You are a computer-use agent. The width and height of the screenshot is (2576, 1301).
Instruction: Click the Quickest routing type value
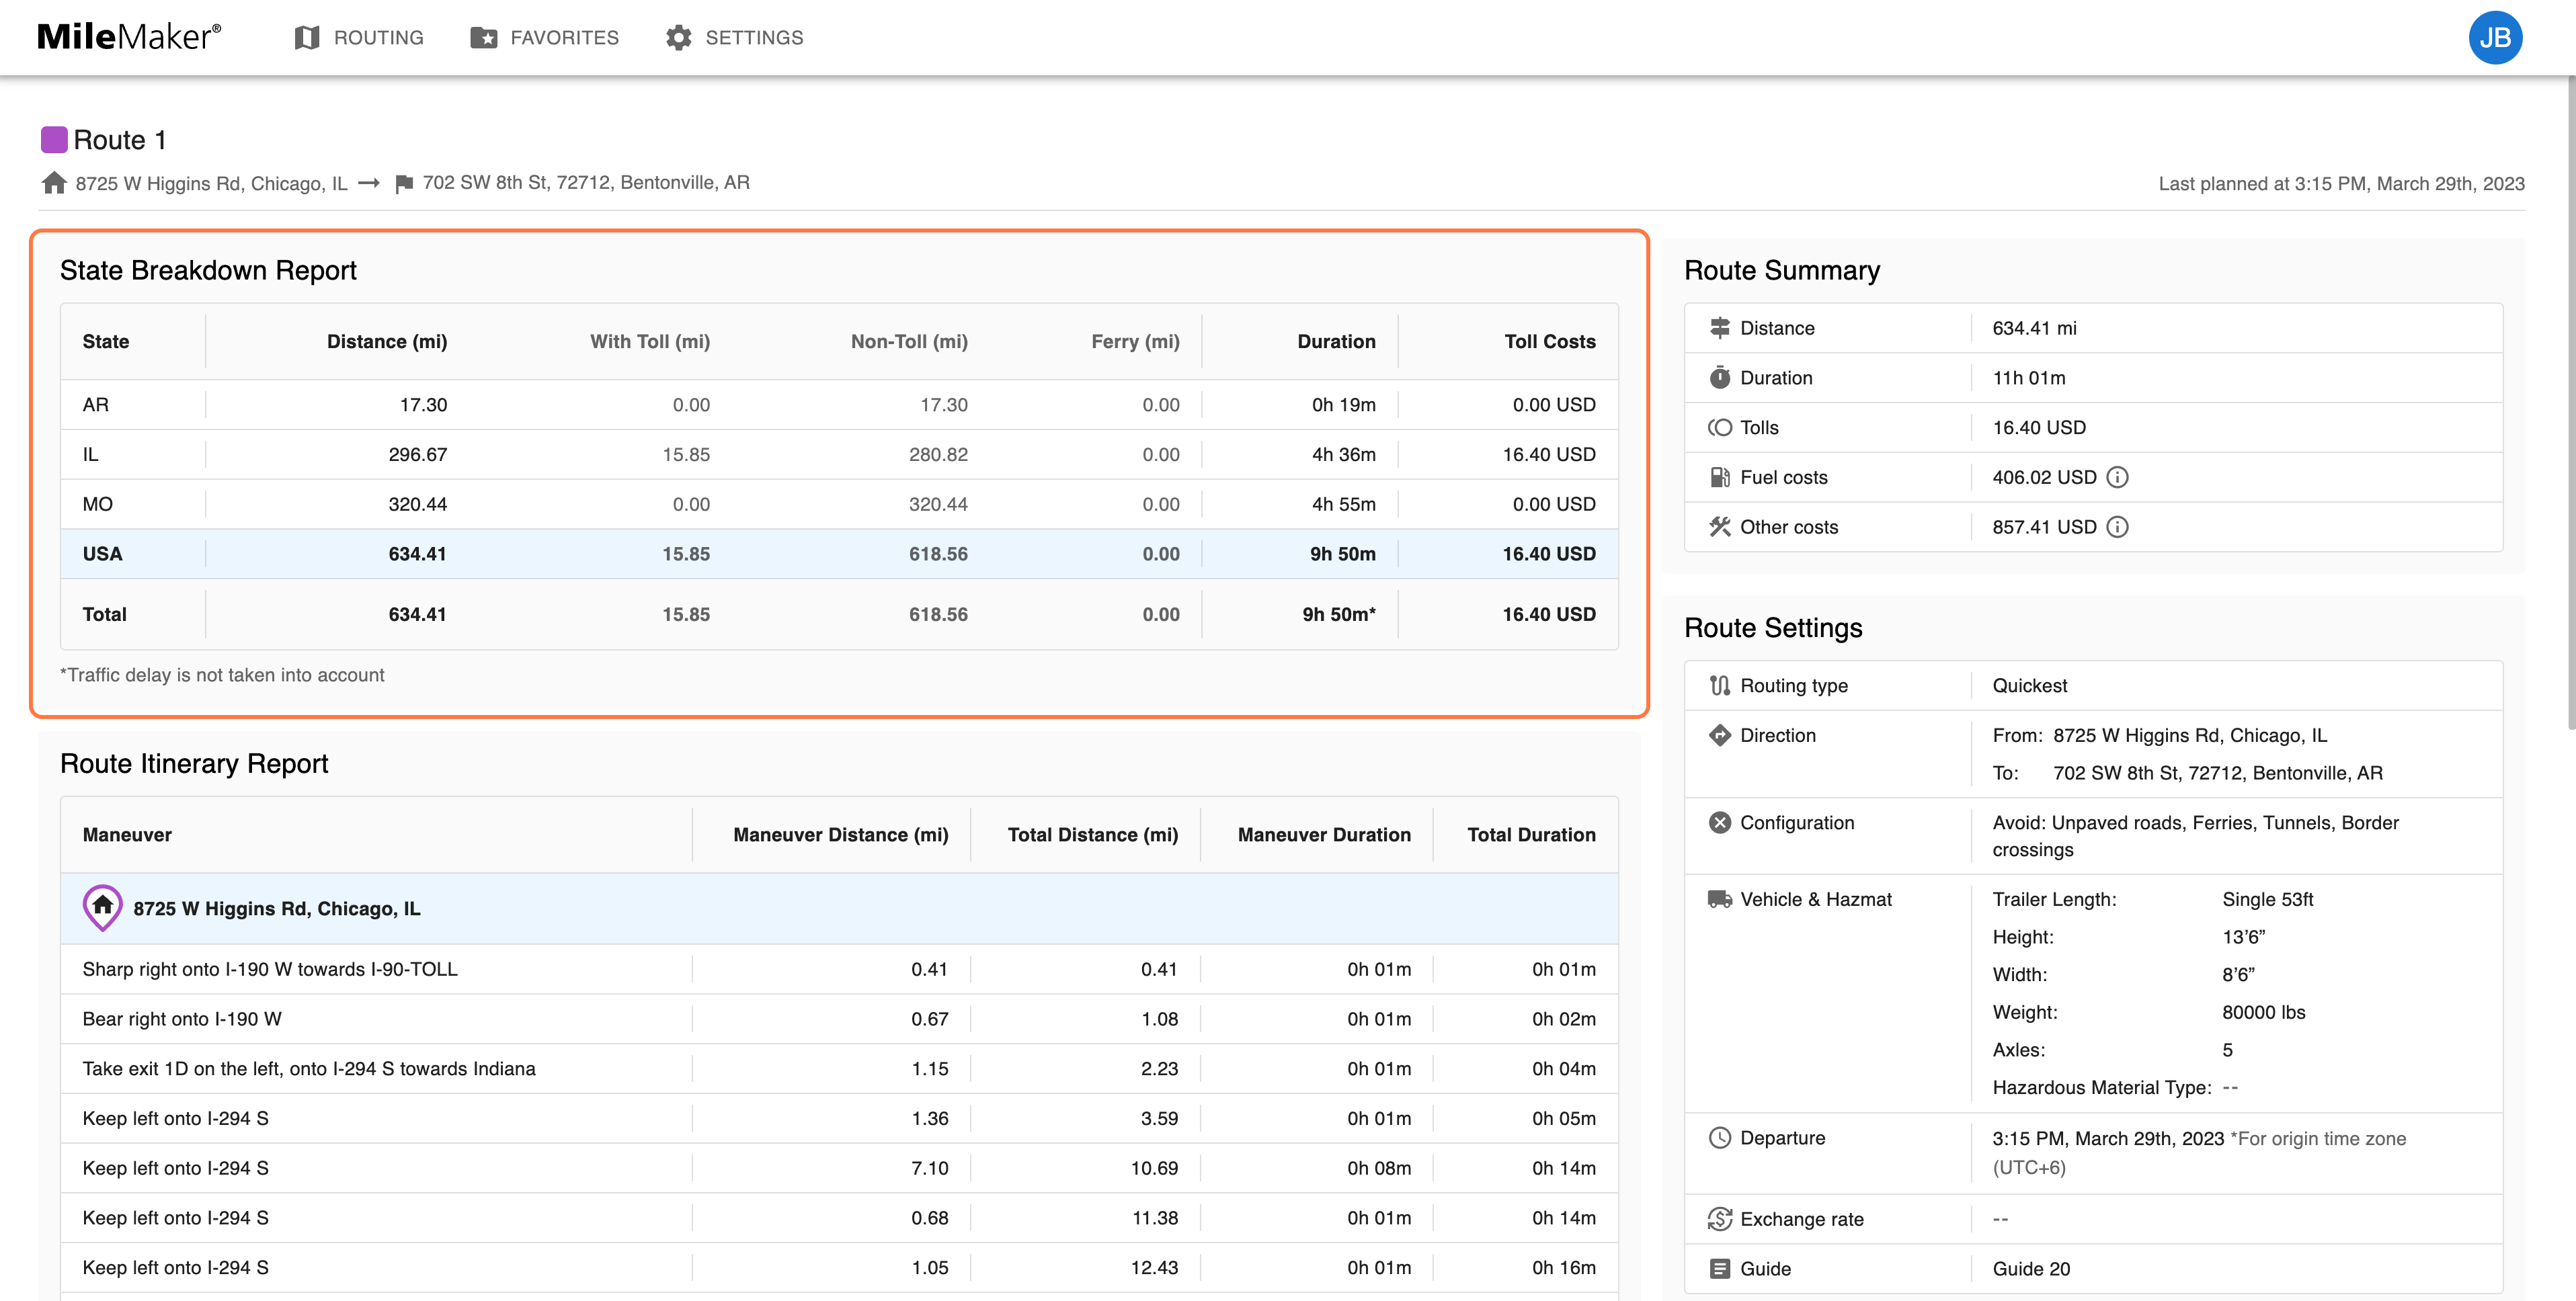pos(2029,686)
